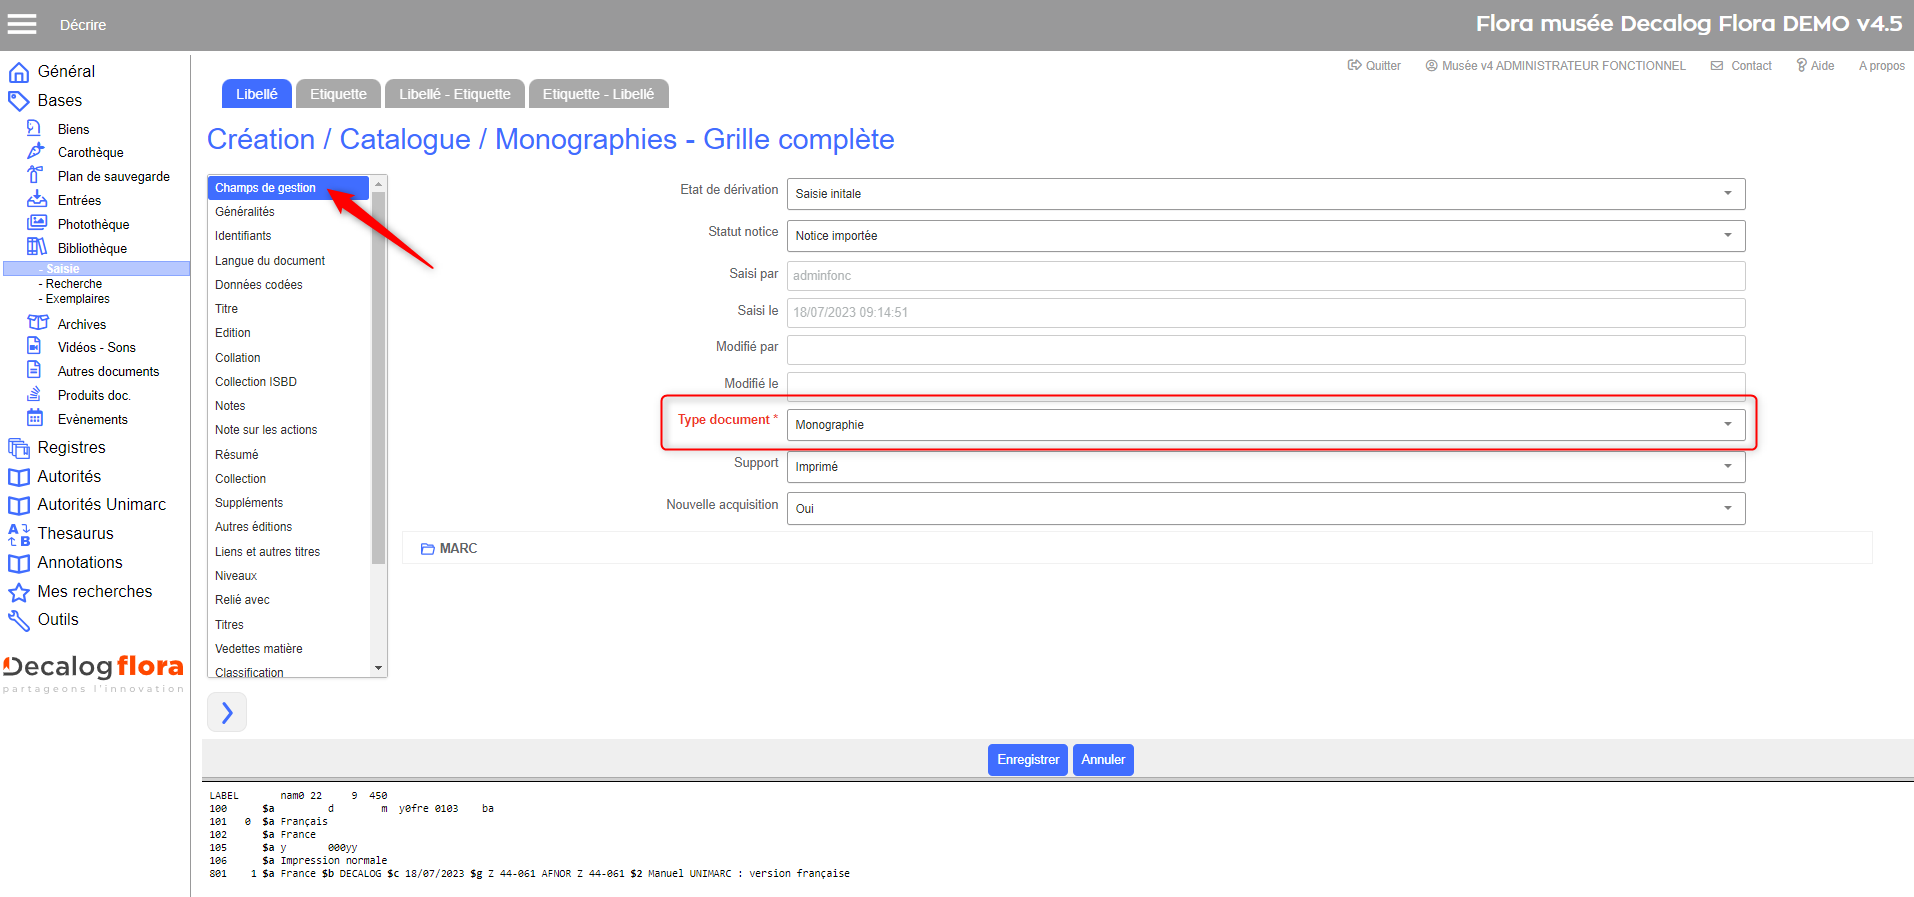Open the hamburger menu icon
1914x897 pixels.
[x=22, y=24]
